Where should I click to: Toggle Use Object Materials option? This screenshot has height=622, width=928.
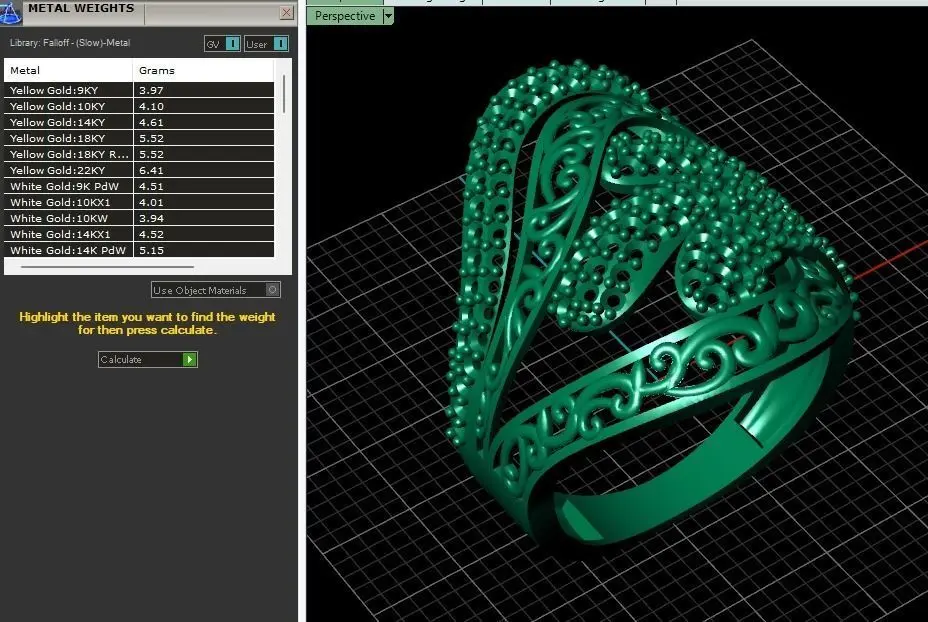215,290
